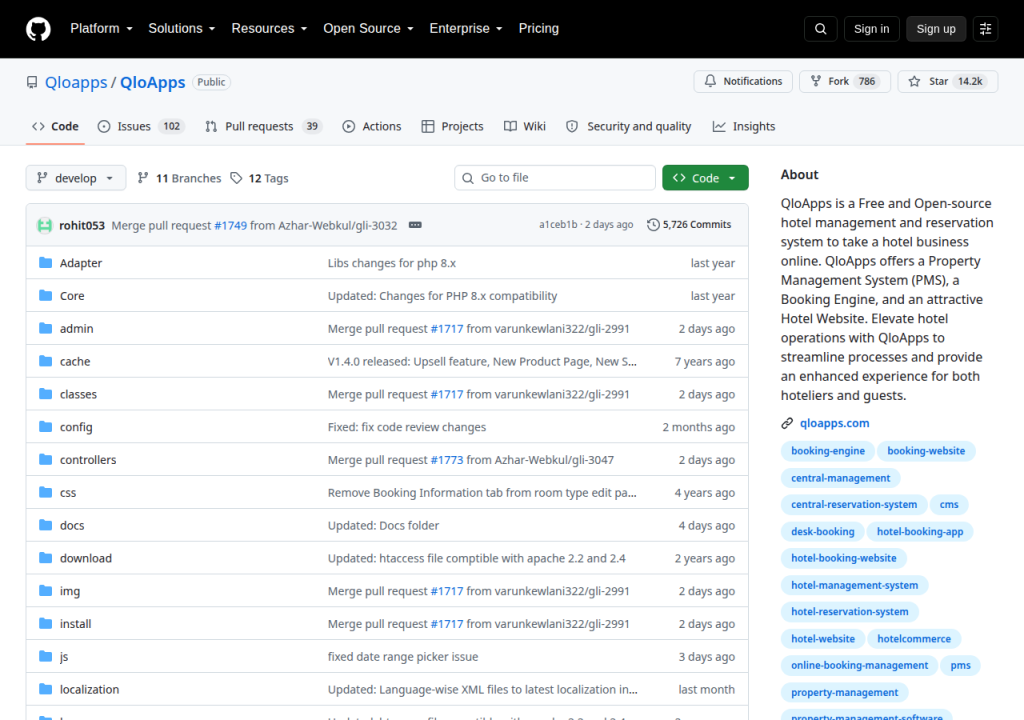View the 5,726 Commits history
Viewport: 1024px width, 720px height.
pyautogui.click(x=689, y=225)
